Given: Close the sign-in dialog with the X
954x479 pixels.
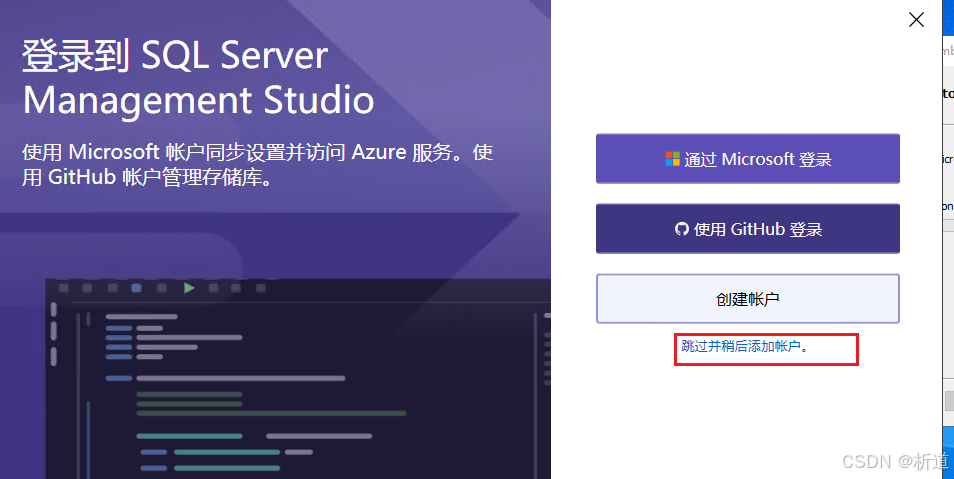Looking at the screenshot, I should [x=915, y=20].
